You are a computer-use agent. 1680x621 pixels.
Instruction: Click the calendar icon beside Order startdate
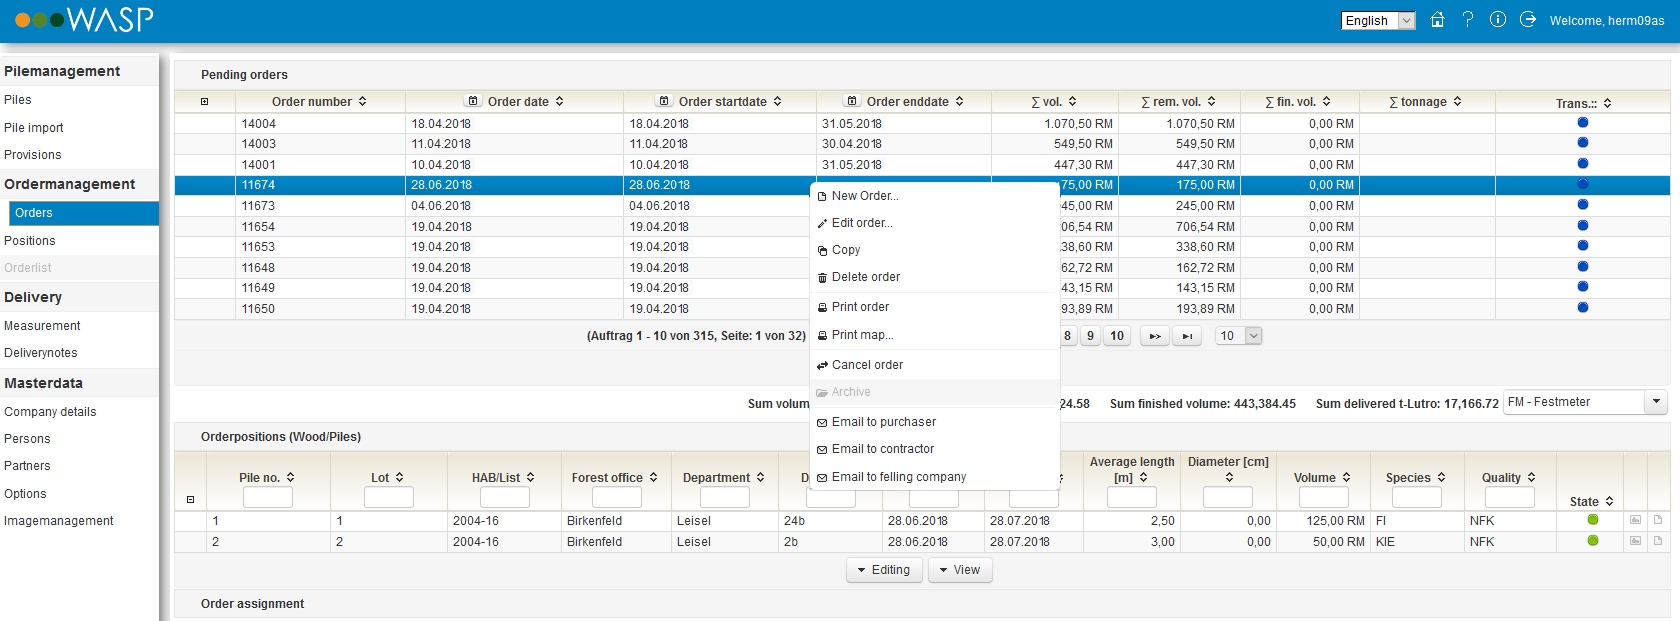[x=664, y=101]
